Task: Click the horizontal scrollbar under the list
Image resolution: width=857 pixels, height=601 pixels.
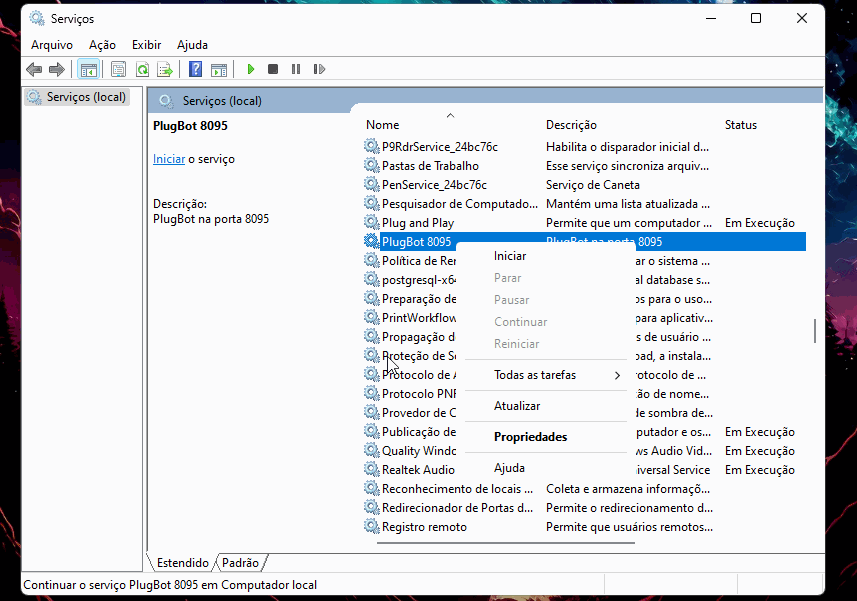Action: pos(506,543)
